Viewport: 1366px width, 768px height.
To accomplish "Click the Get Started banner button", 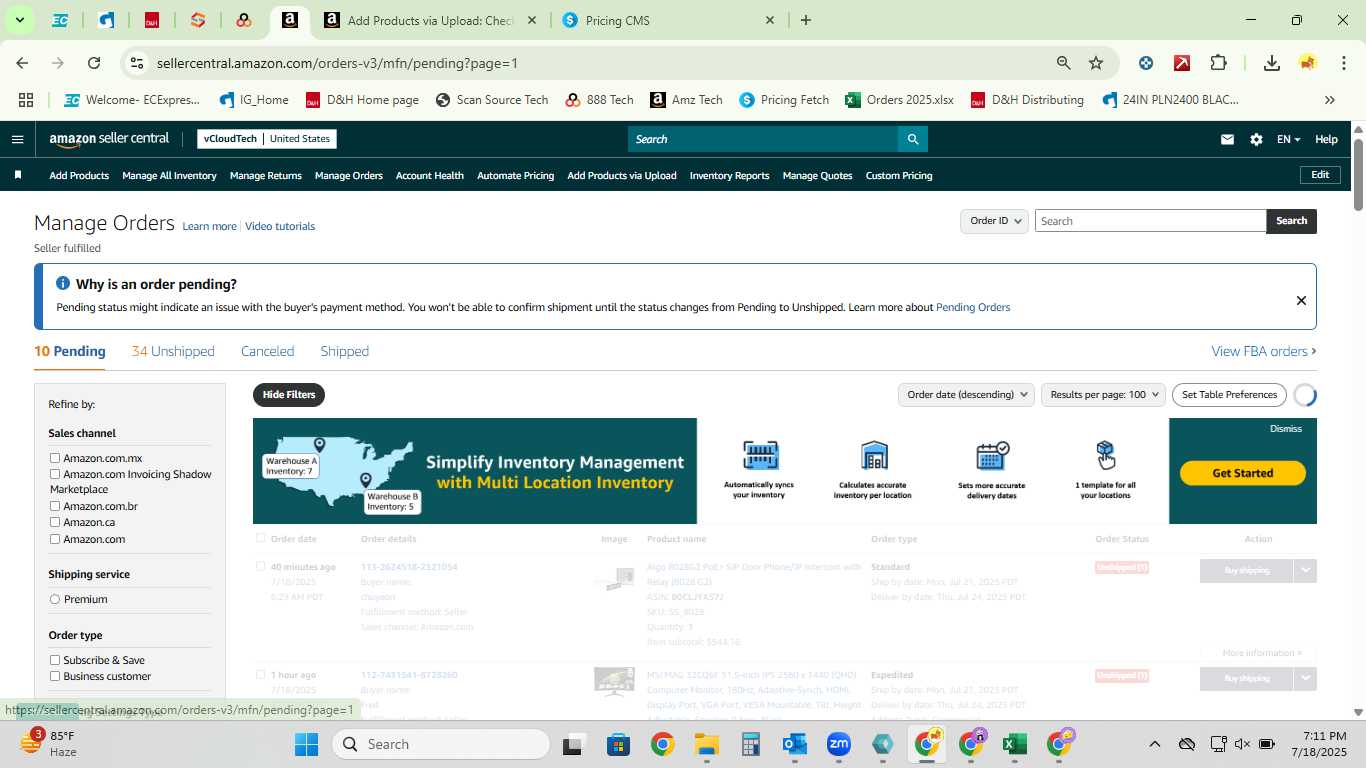I will point(1242,473).
